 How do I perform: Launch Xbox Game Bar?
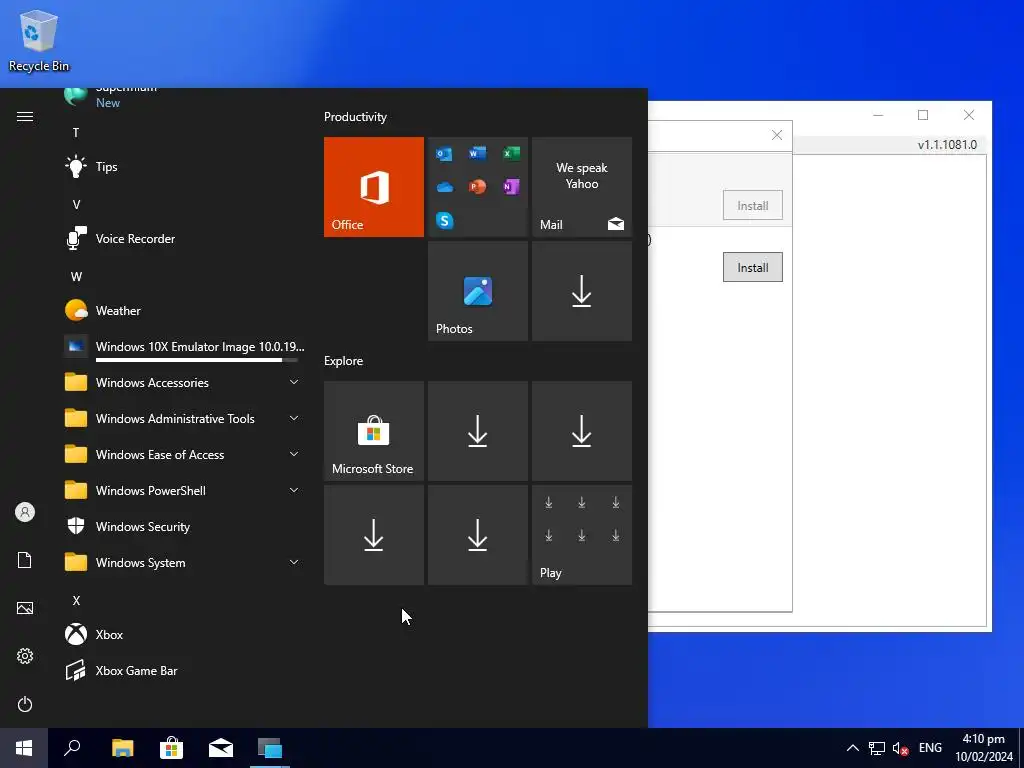pyautogui.click(x=183, y=671)
